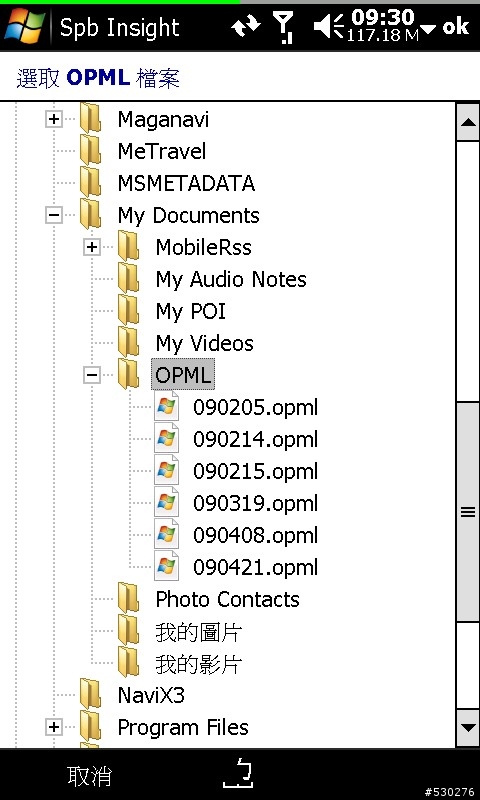Select the Maganavi label
This screenshot has width=480, height=800.
pyautogui.click(x=163, y=121)
